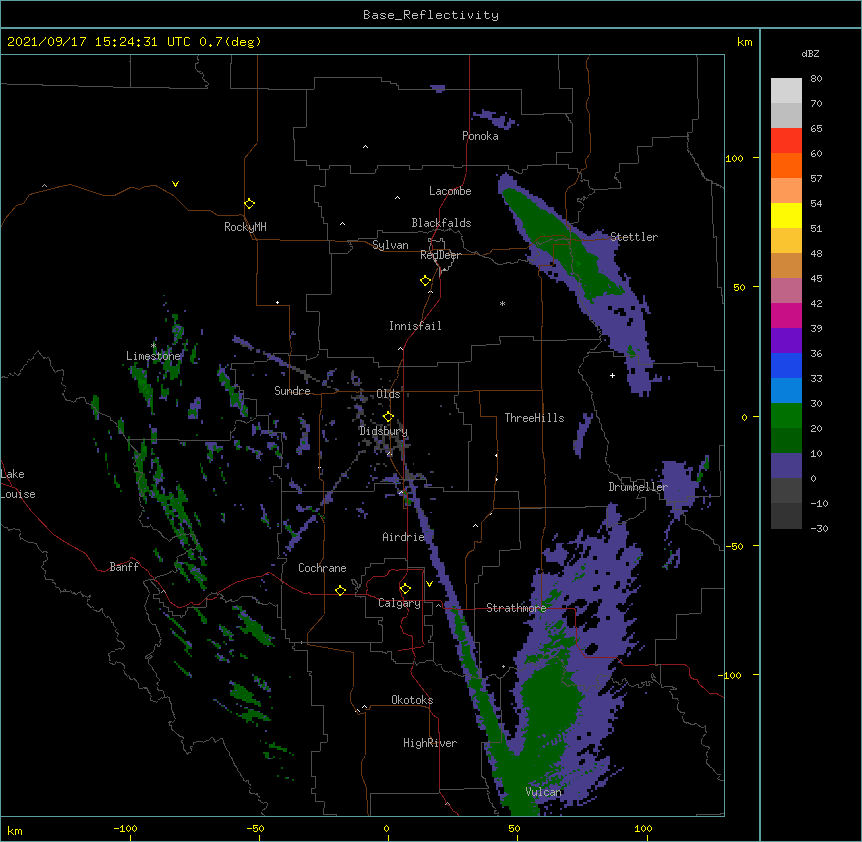Select the Stettler label on the map
Viewport: 862px width, 842px height.
[x=634, y=237]
